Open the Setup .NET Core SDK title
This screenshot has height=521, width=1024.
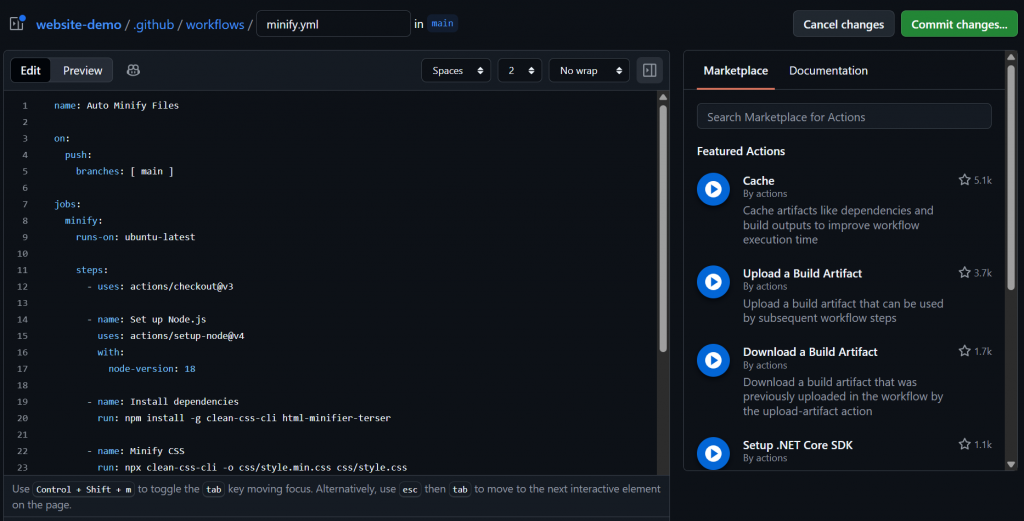pyautogui.click(x=797, y=445)
